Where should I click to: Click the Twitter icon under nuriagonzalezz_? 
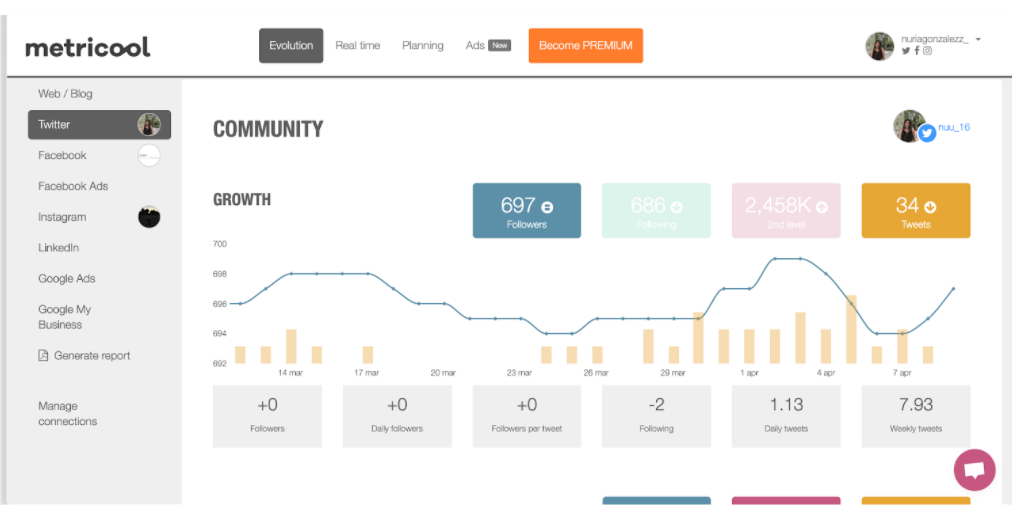tap(906, 51)
